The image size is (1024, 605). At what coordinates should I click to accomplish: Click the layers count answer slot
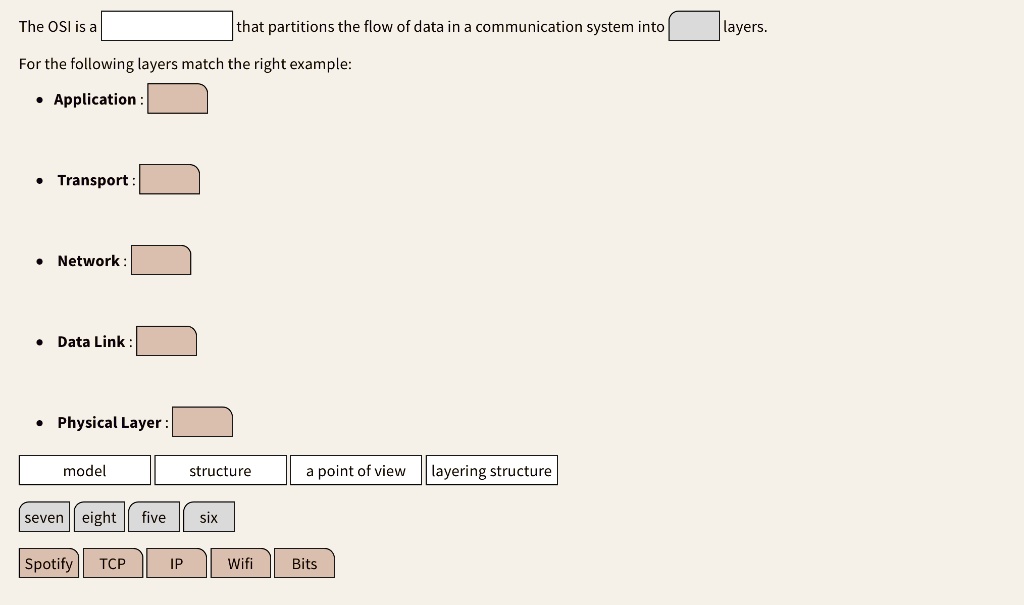tap(693, 25)
